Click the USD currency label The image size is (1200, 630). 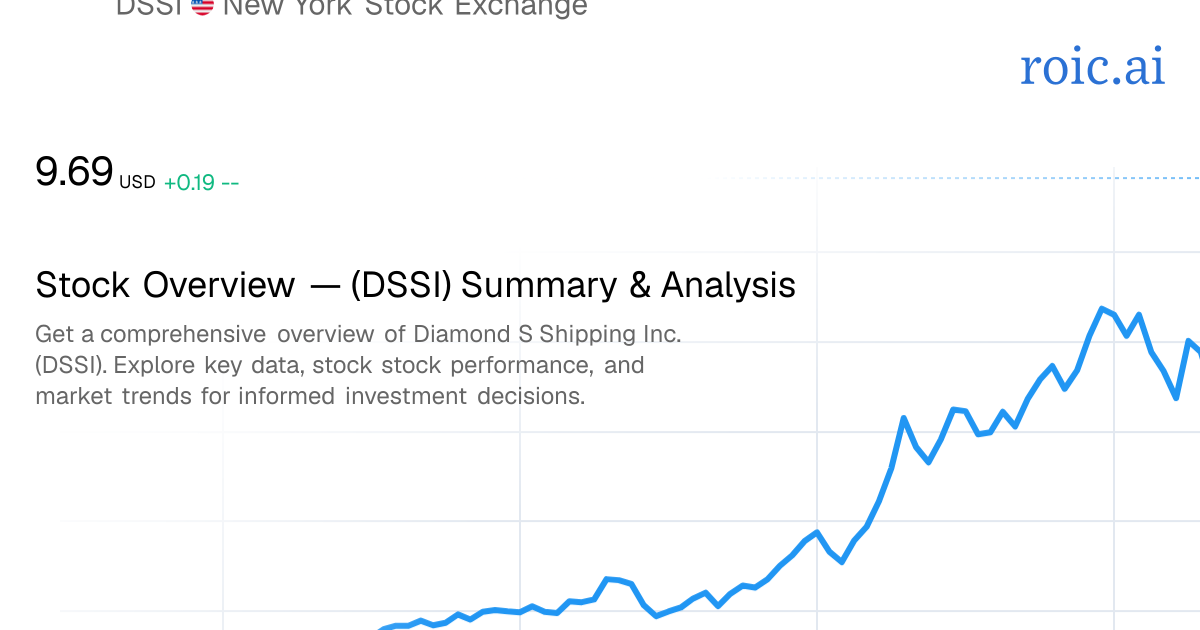click(137, 182)
